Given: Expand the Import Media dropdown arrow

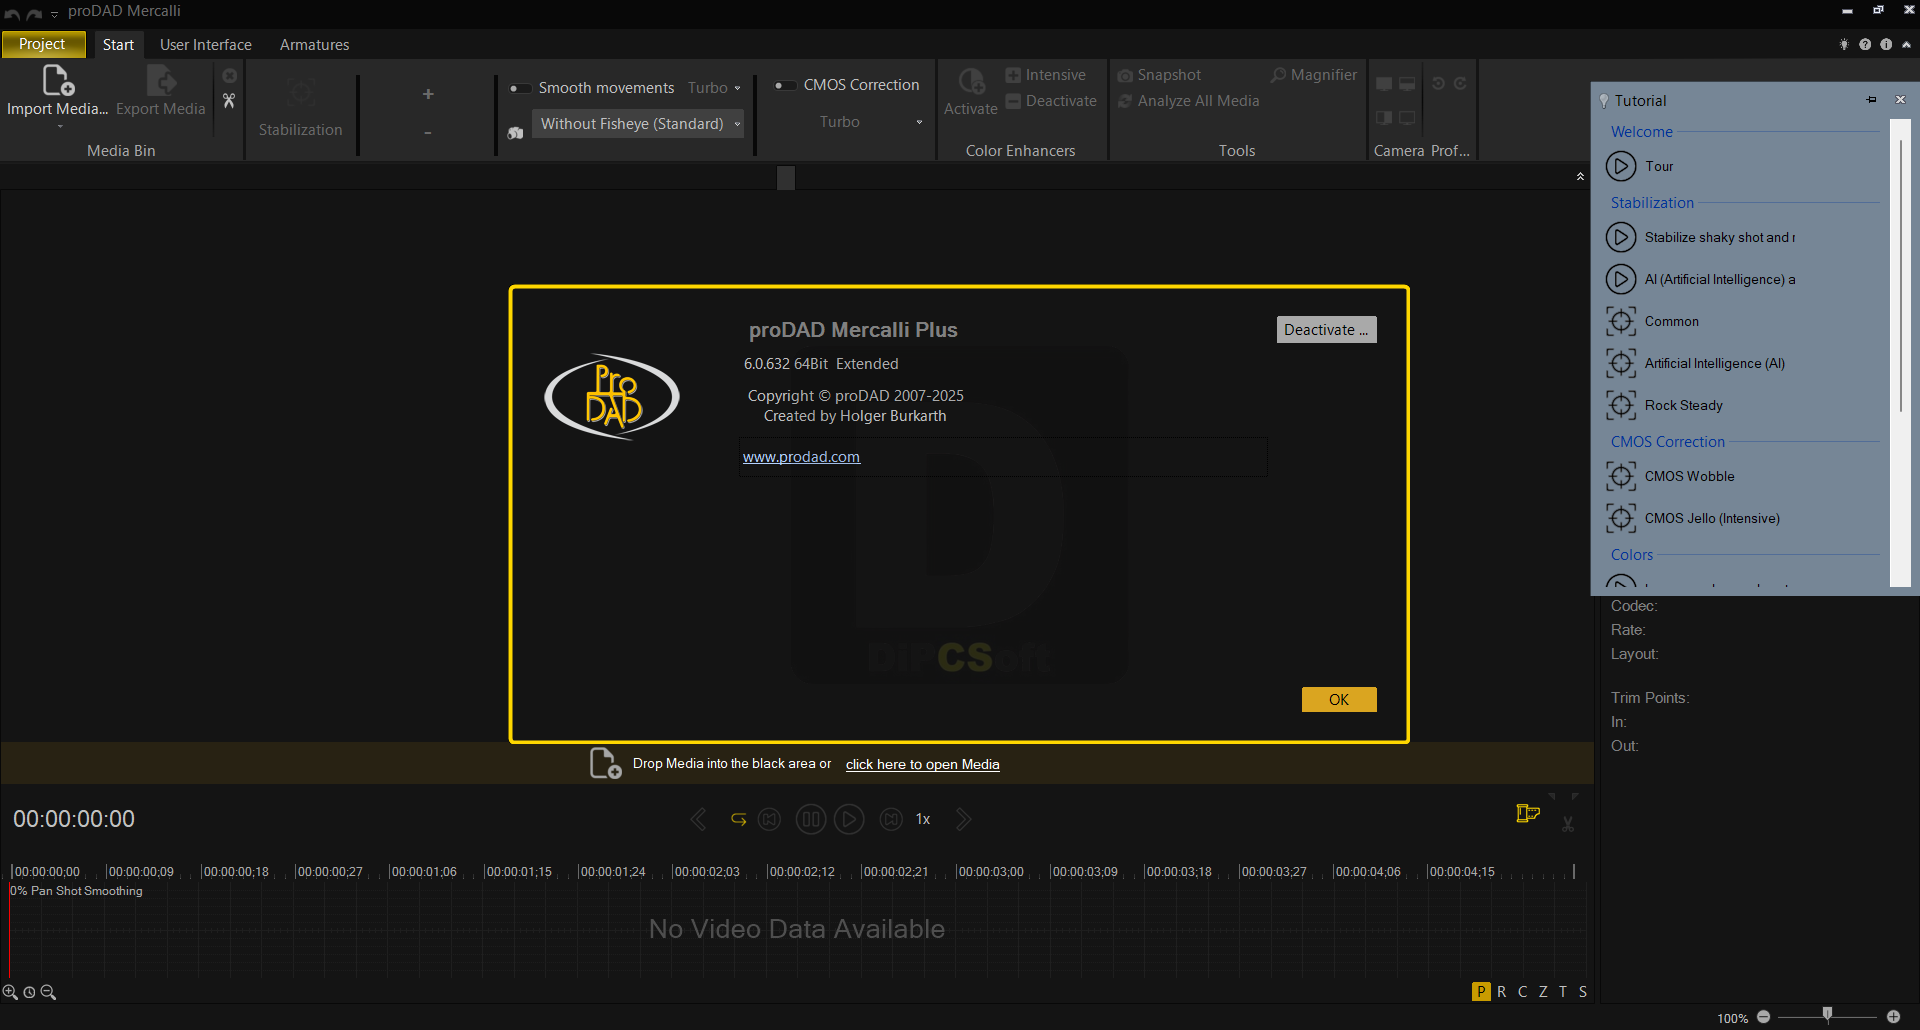Looking at the screenshot, I should (x=59, y=127).
